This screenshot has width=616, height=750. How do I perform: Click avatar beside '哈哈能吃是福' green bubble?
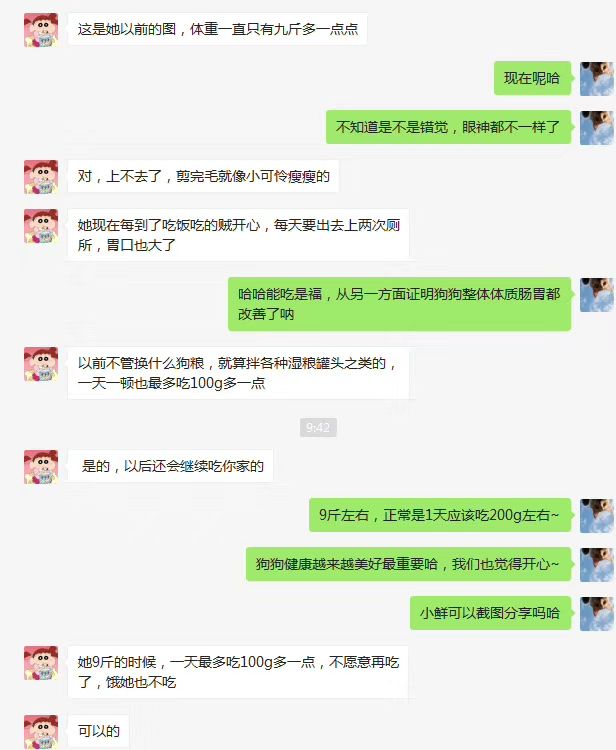[x=597, y=295]
